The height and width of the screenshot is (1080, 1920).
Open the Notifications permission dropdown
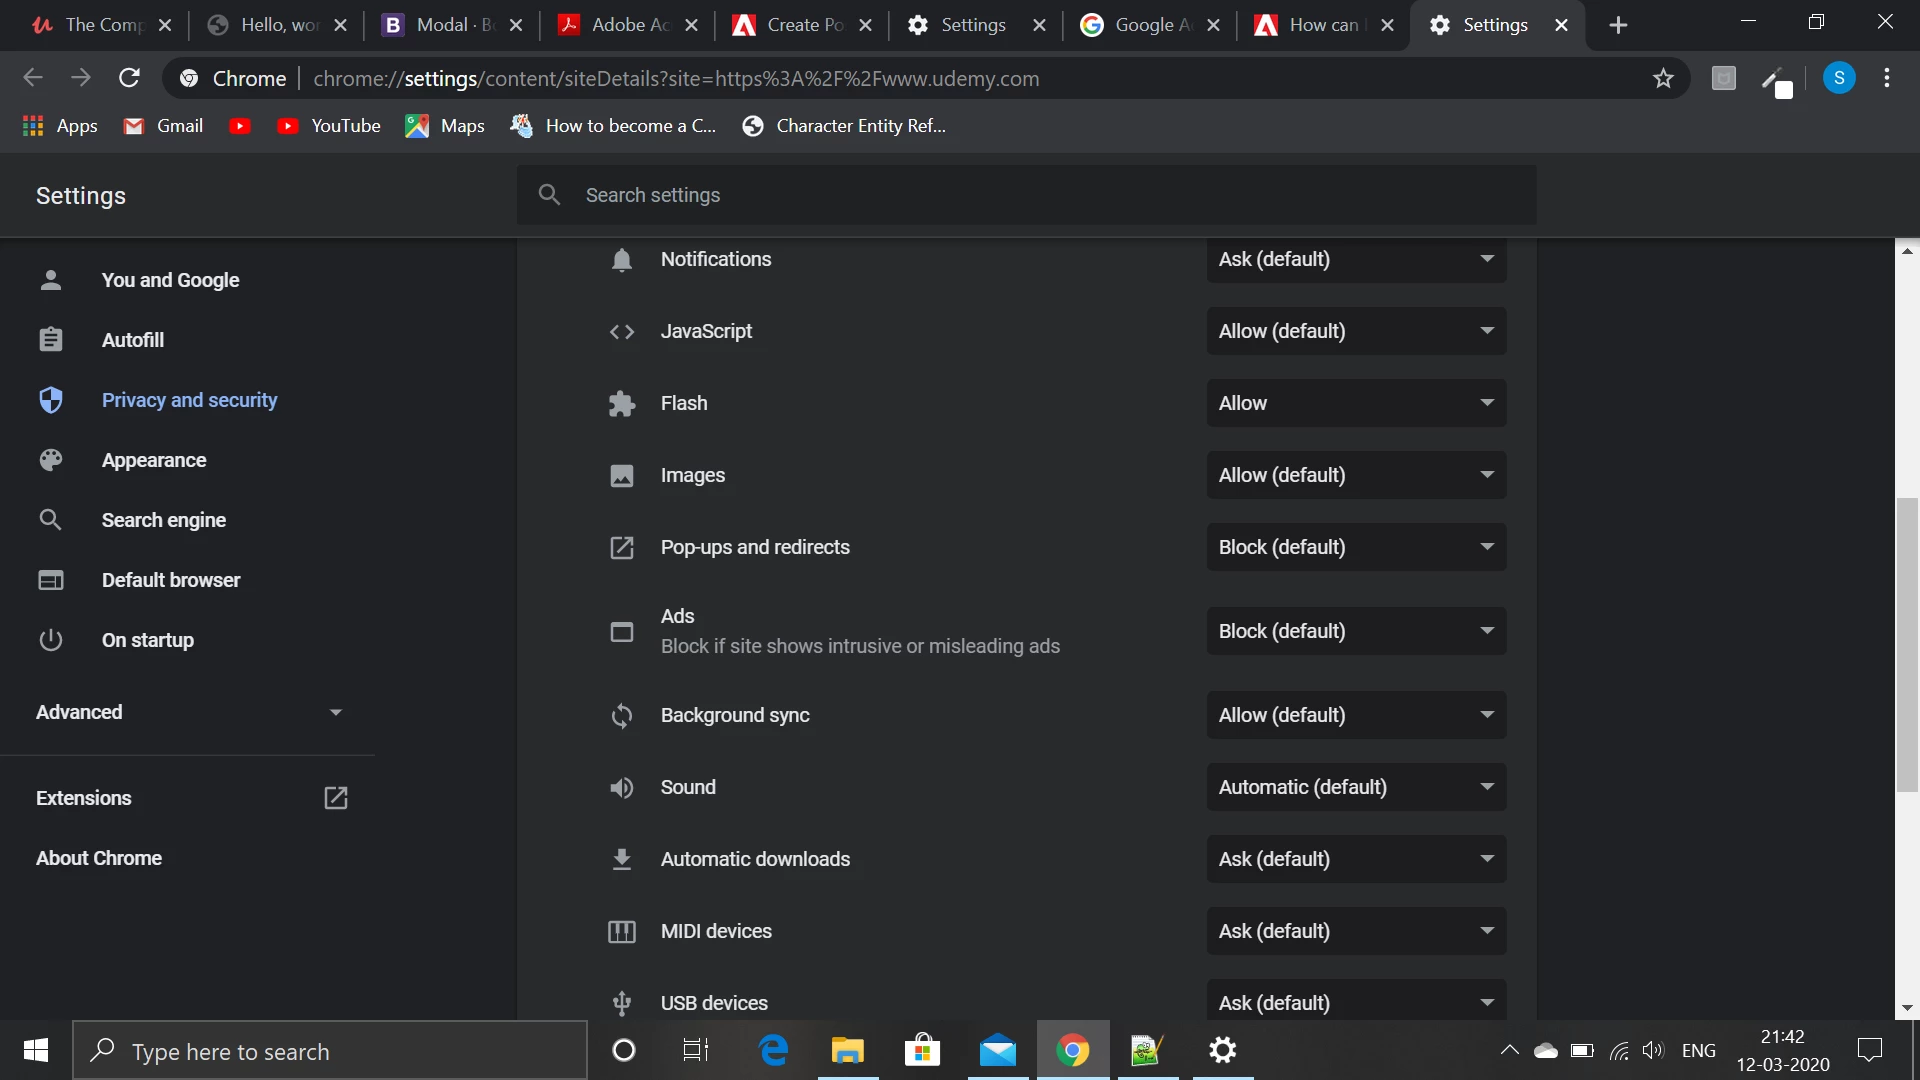pos(1356,259)
